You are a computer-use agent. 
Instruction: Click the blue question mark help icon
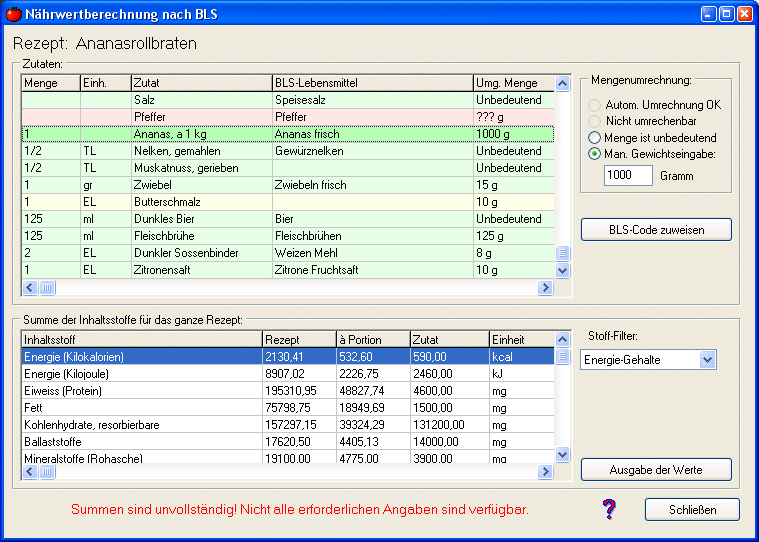point(609,509)
